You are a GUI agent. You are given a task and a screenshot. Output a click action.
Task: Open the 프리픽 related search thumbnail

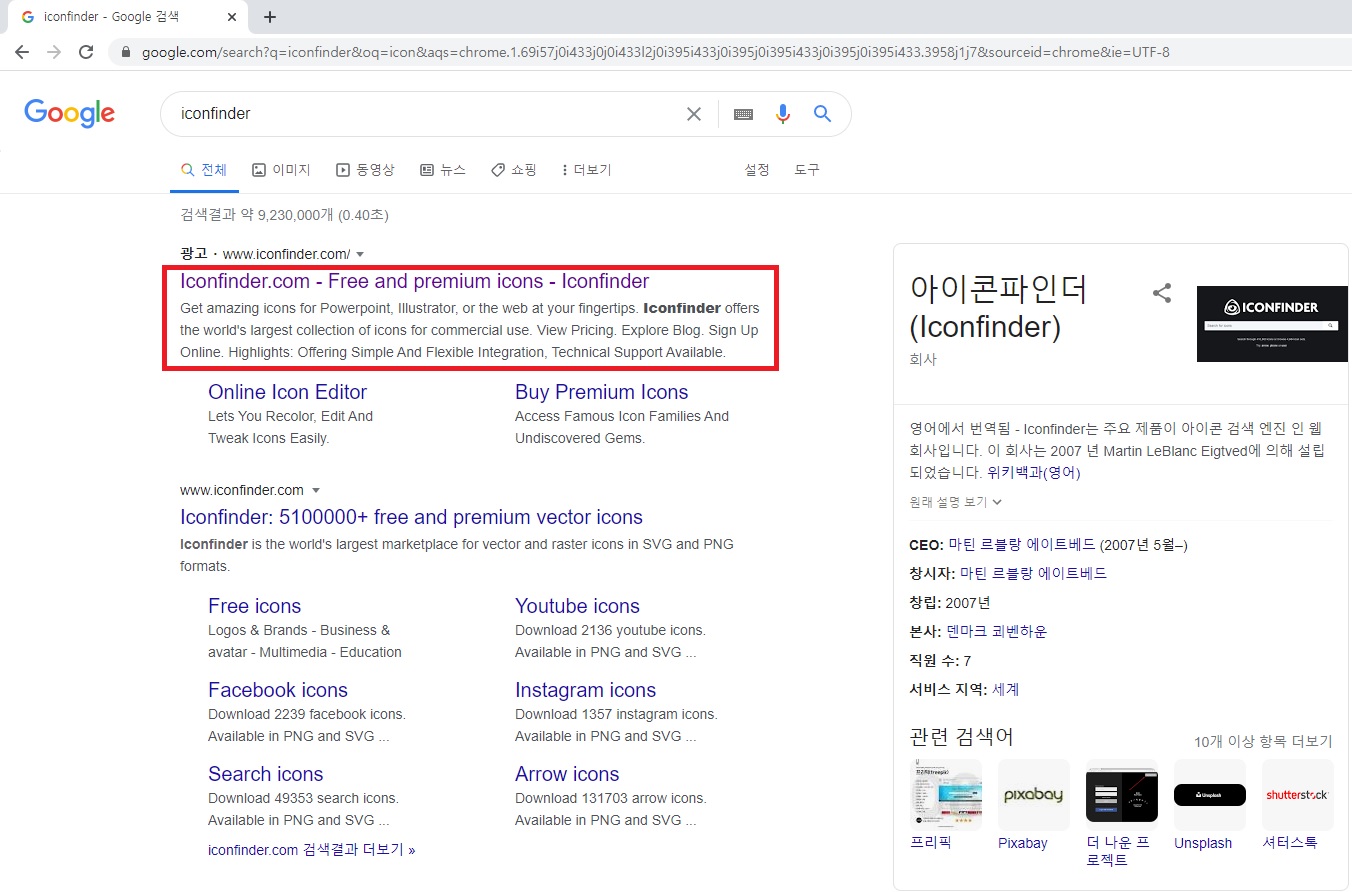coord(946,795)
